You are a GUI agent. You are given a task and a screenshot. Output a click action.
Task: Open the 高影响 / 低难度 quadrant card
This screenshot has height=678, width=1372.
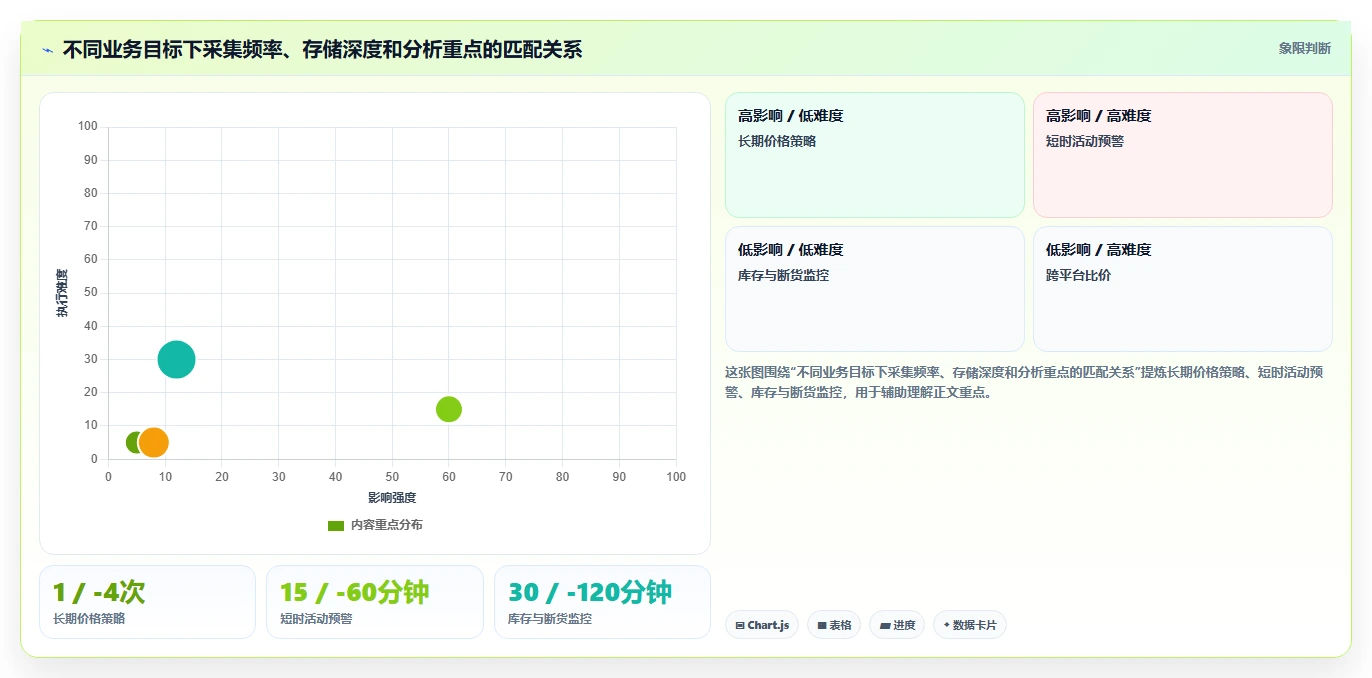click(875, 155)
